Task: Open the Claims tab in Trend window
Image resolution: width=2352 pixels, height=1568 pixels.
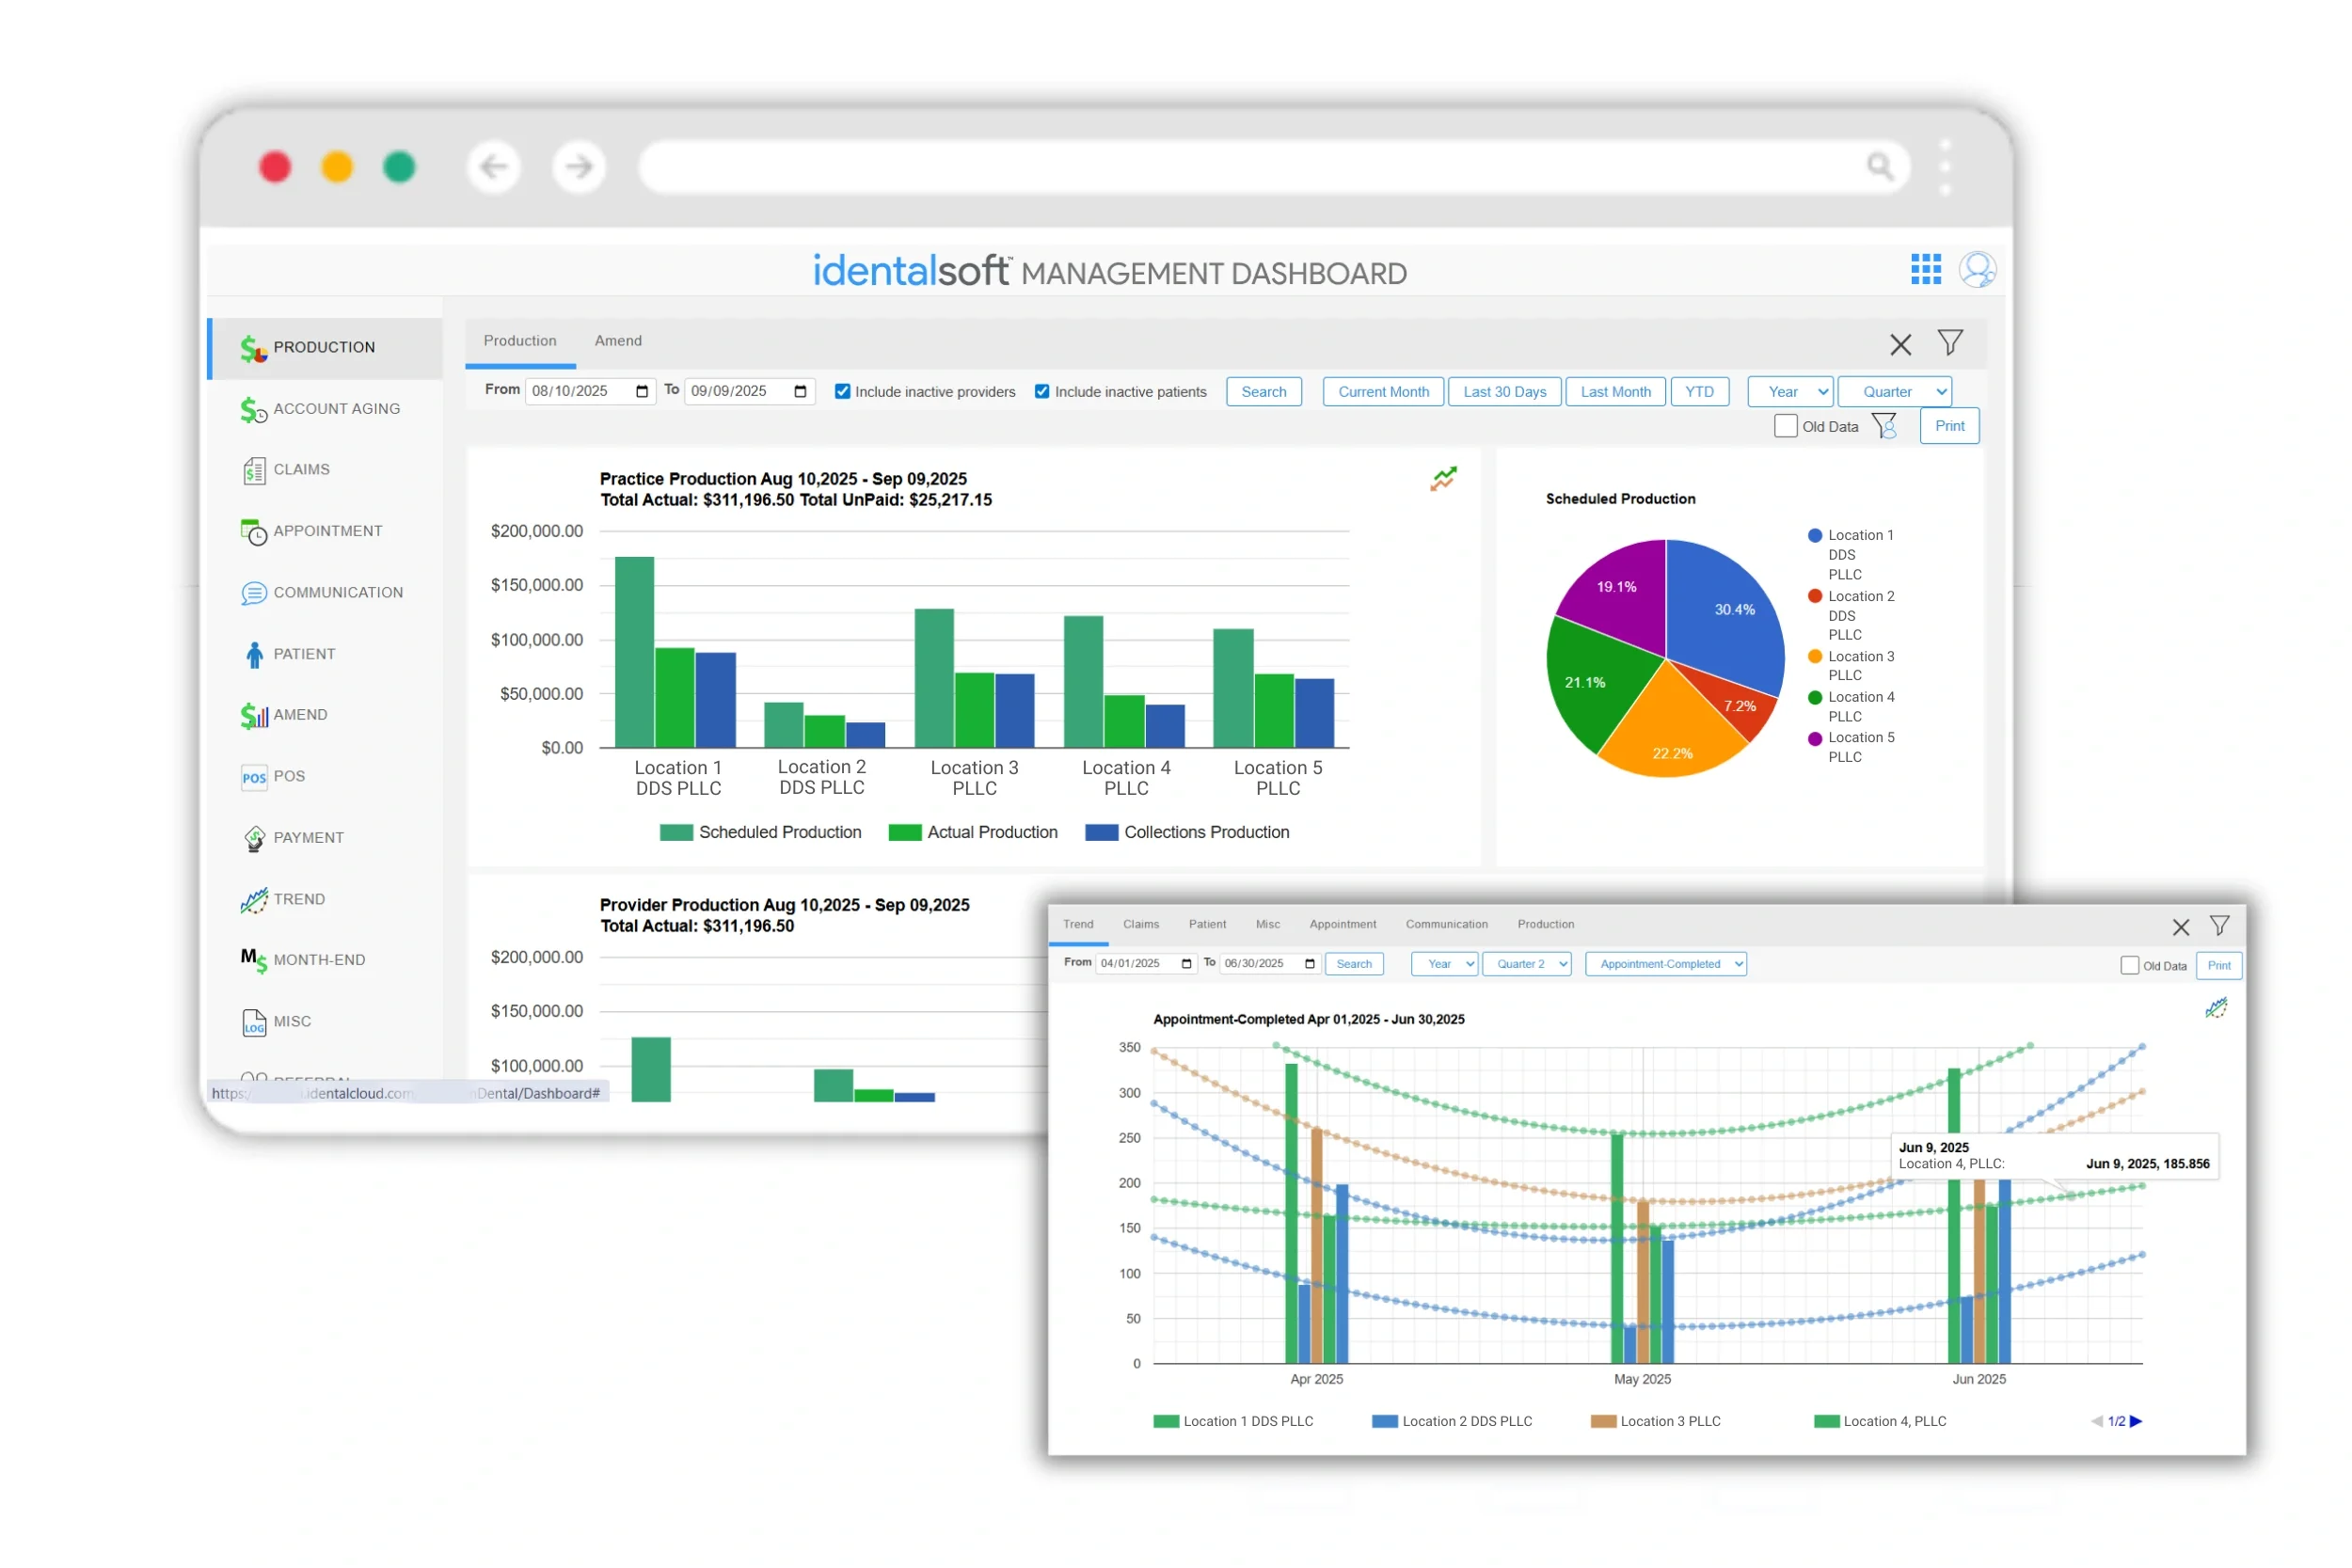Action: pyautogui.click(x=1140, y=924)
